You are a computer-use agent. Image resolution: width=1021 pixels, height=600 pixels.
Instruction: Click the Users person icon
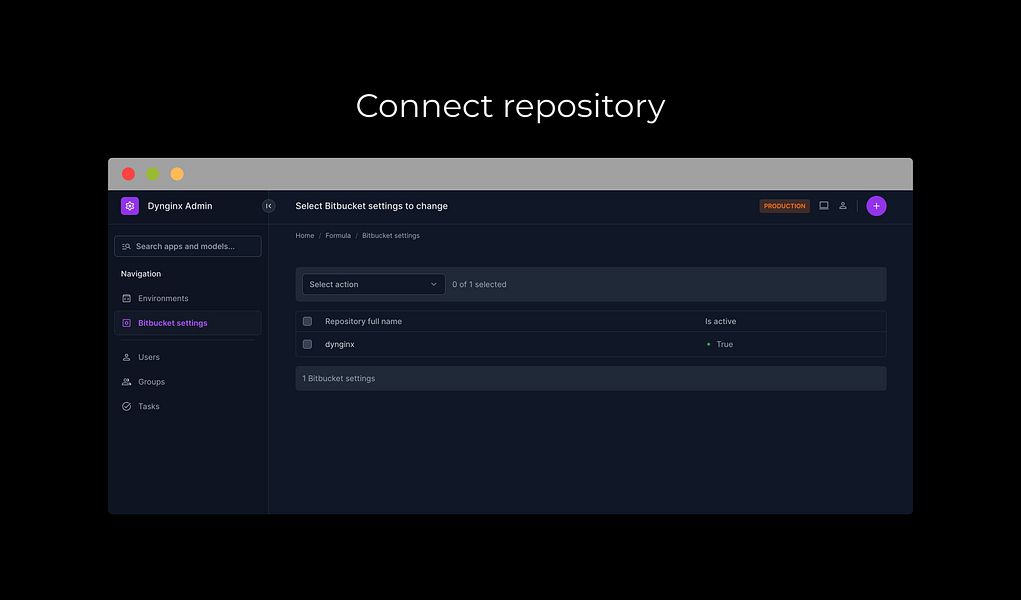point(126,357)
